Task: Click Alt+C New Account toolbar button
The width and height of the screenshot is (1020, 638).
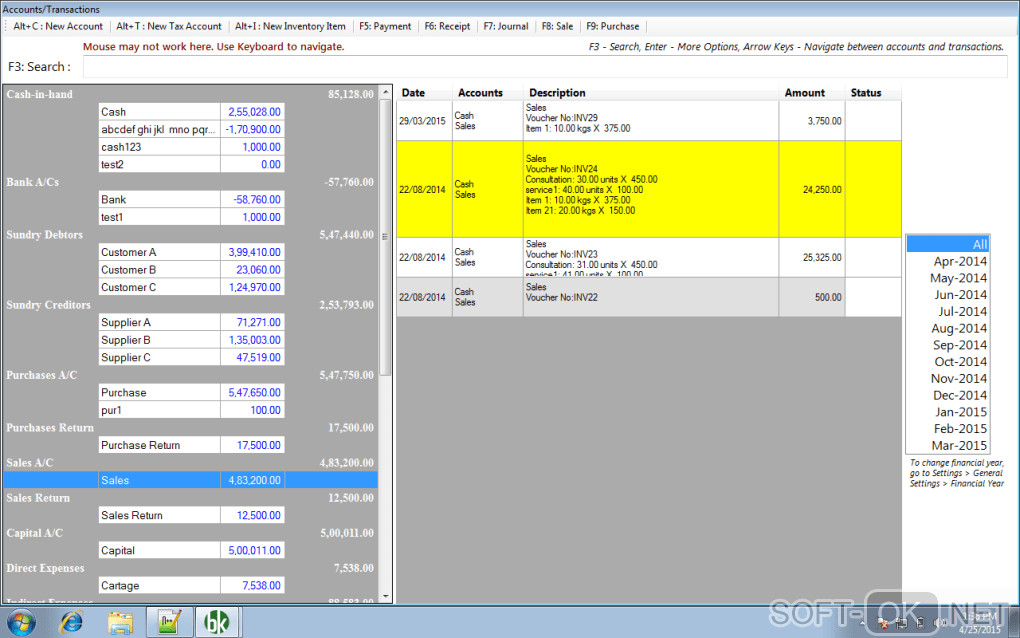Action: [x=57, y=27]
